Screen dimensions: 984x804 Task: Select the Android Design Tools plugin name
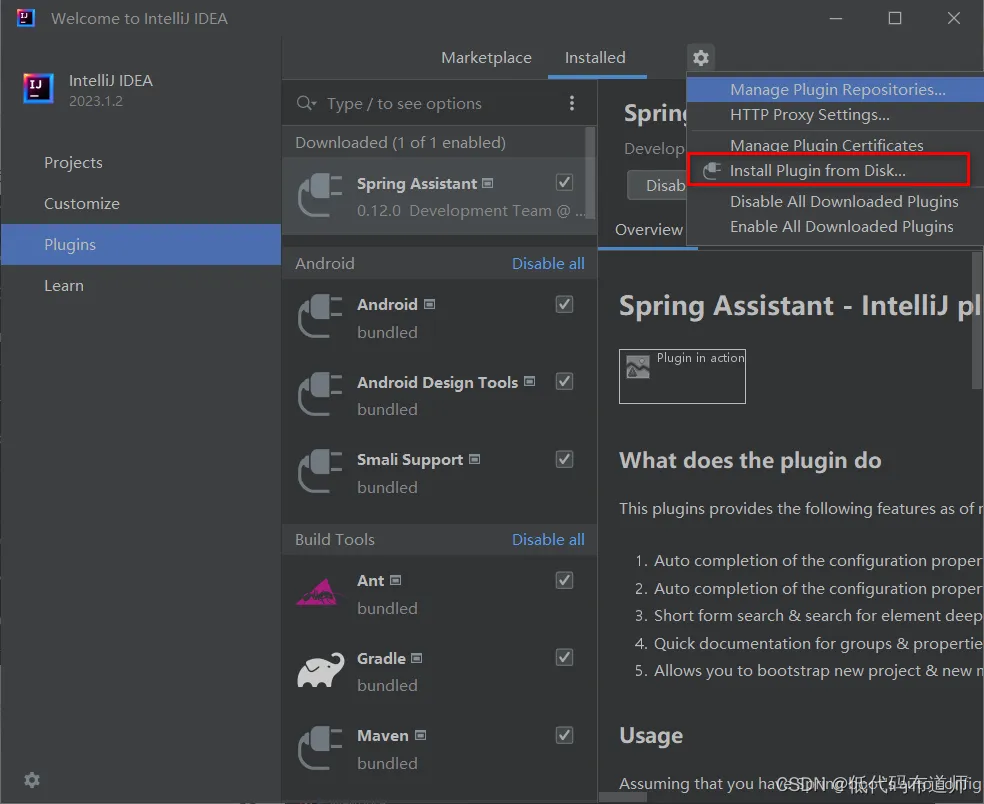[x=437, y=382]
